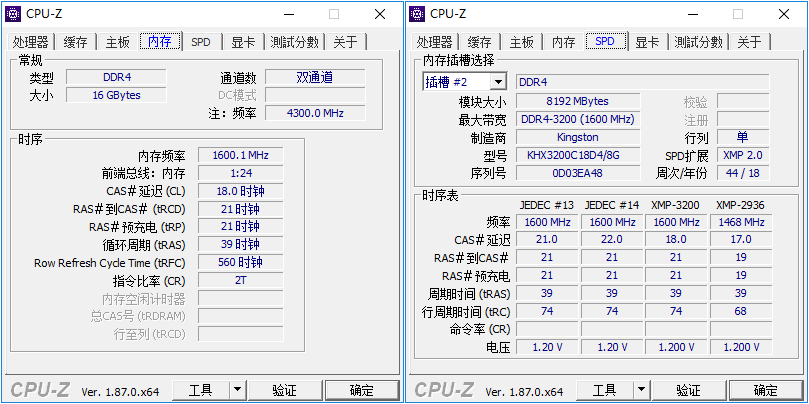This screenshot has height=404, width=809.
Task: Click 验证 button in left window
Action: click(x=284, y=390)
